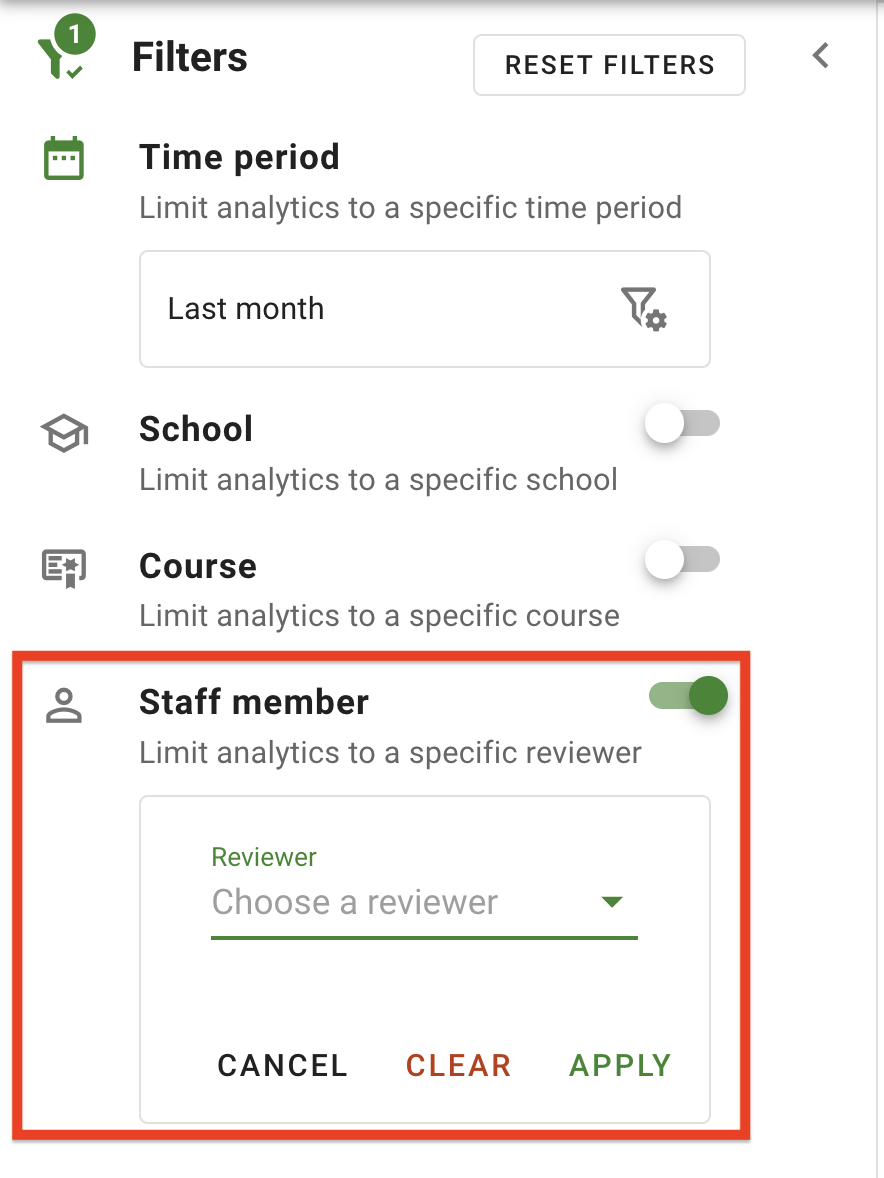Screen dimensions: 884x1178
Task: Click the Time period heading
Action: 239,157
